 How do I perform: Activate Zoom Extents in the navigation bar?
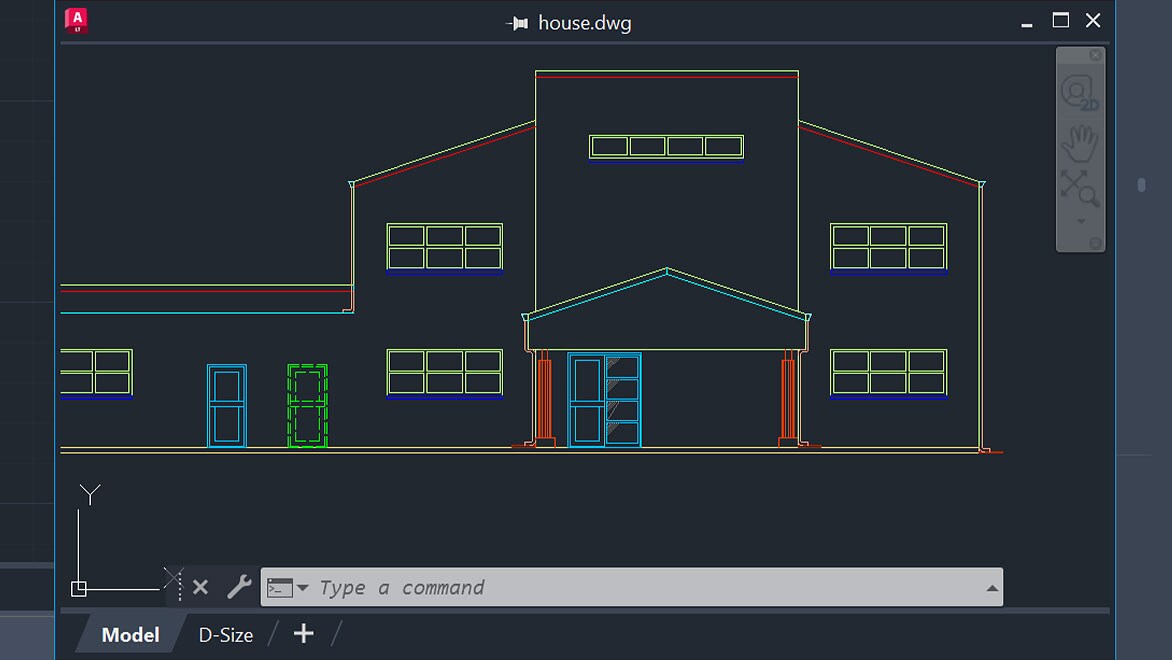click(1078, 185)
